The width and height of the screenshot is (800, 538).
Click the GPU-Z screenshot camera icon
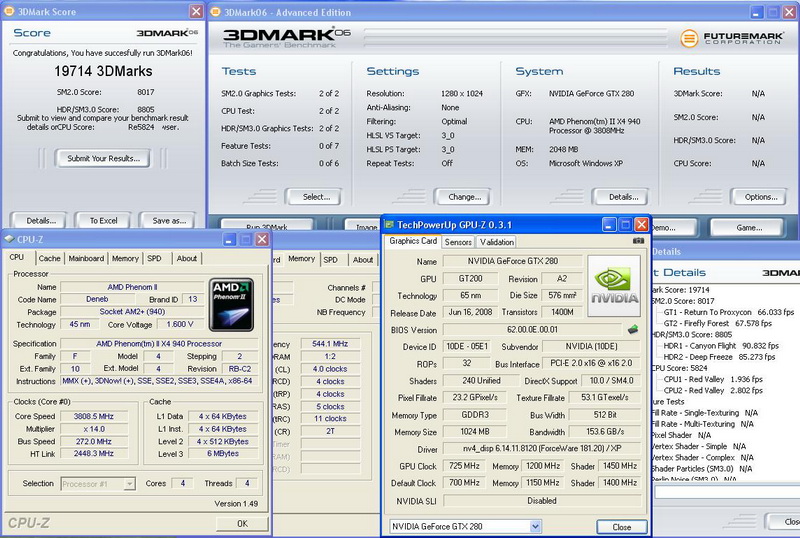638,240
